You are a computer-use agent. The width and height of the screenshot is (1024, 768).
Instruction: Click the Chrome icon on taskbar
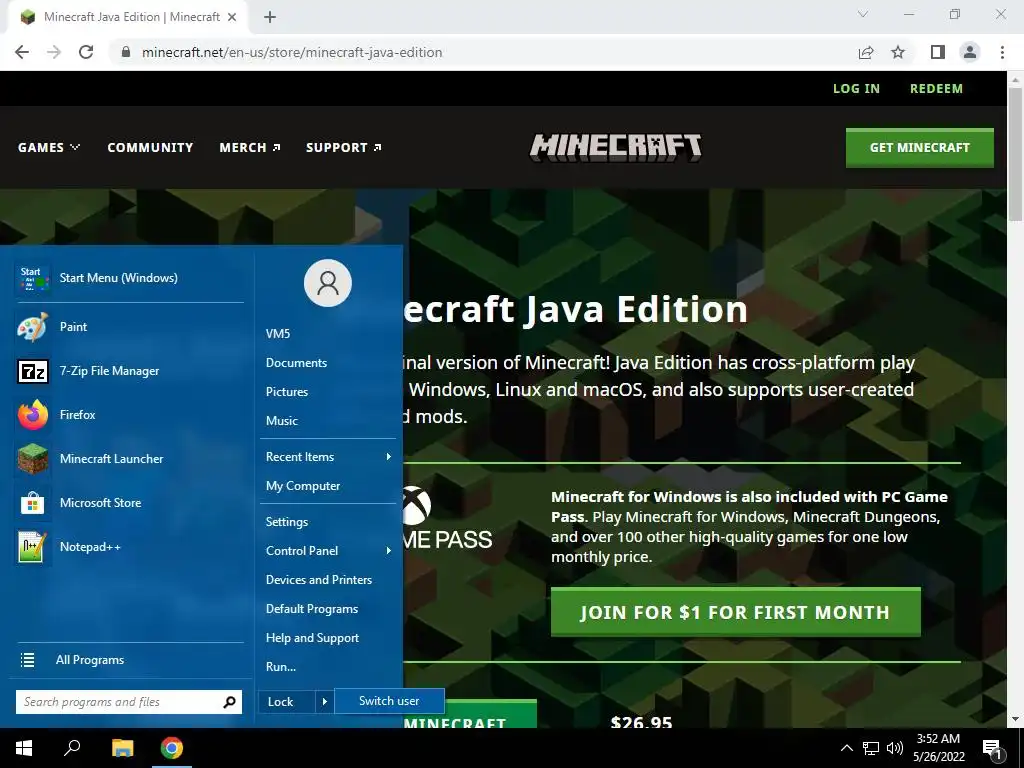172,748
